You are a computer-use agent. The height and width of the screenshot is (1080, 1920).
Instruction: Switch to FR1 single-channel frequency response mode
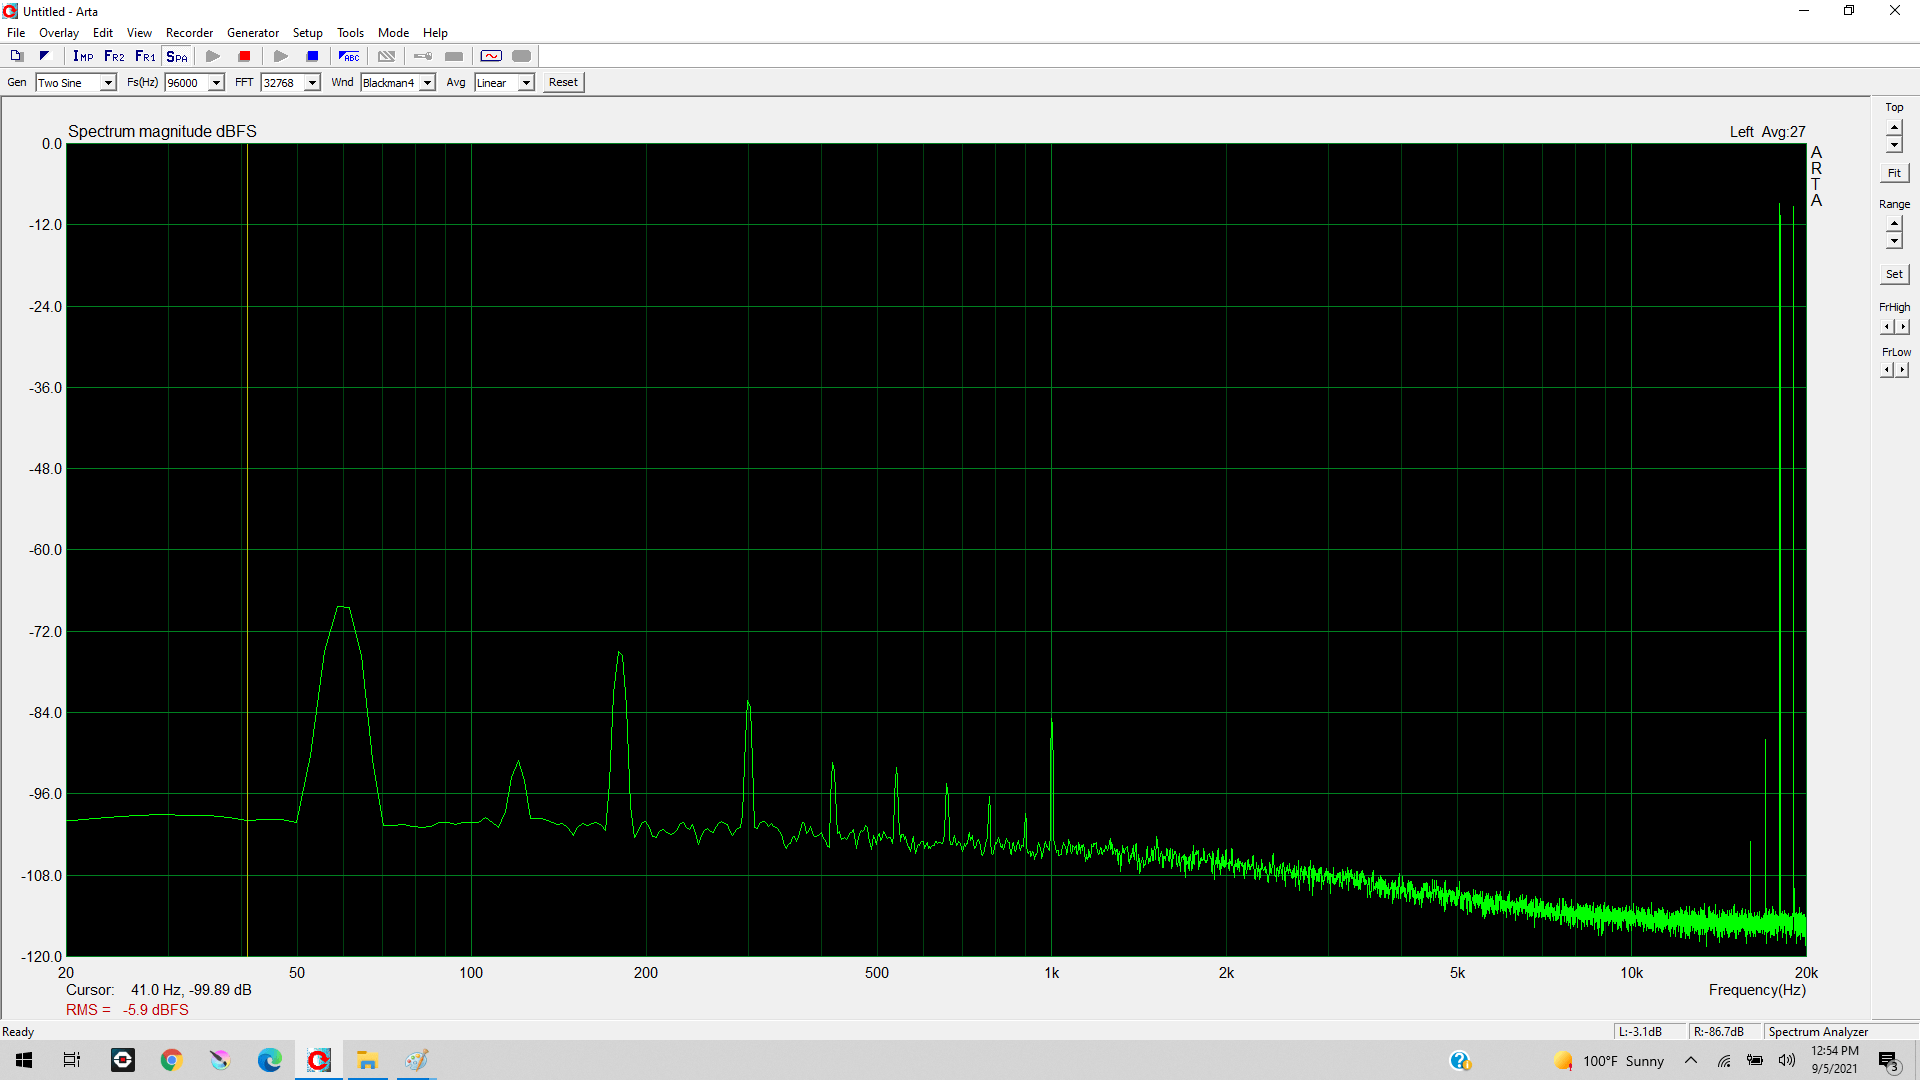[145, 56]
